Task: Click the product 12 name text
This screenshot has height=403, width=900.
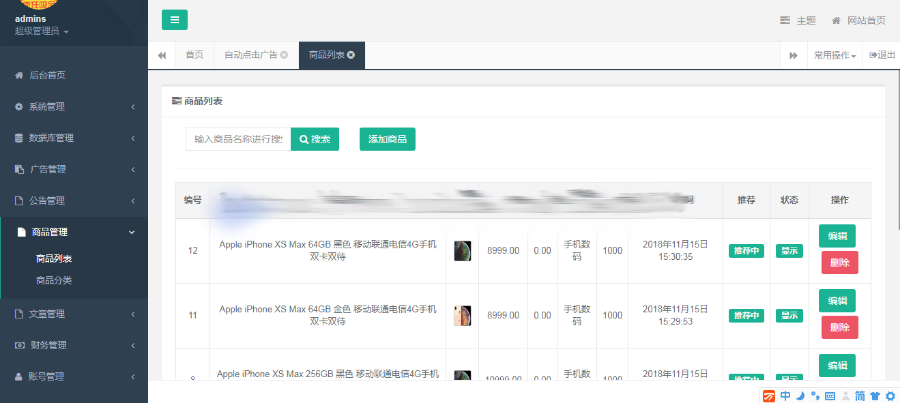Action: pyautogui.click(x=328, y=251)
